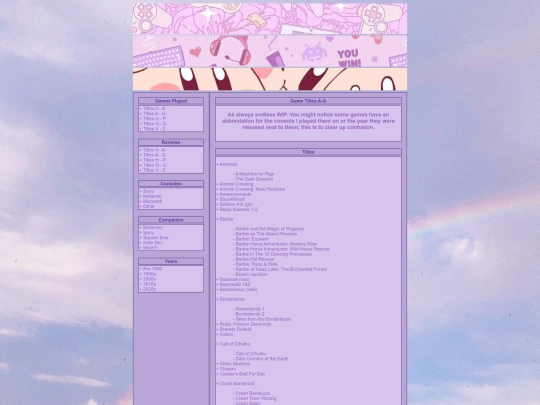The height and width of the screenshot is (405, 540).
Task: Open Titles A - G under Games Played
Action: [x=154, y=113]
